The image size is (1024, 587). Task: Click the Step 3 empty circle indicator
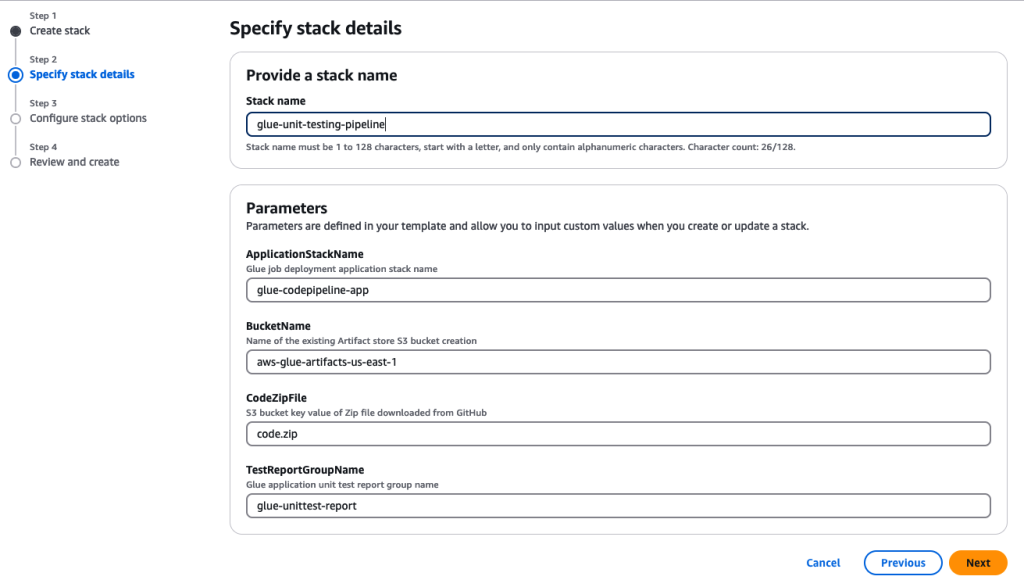(15, 119)
